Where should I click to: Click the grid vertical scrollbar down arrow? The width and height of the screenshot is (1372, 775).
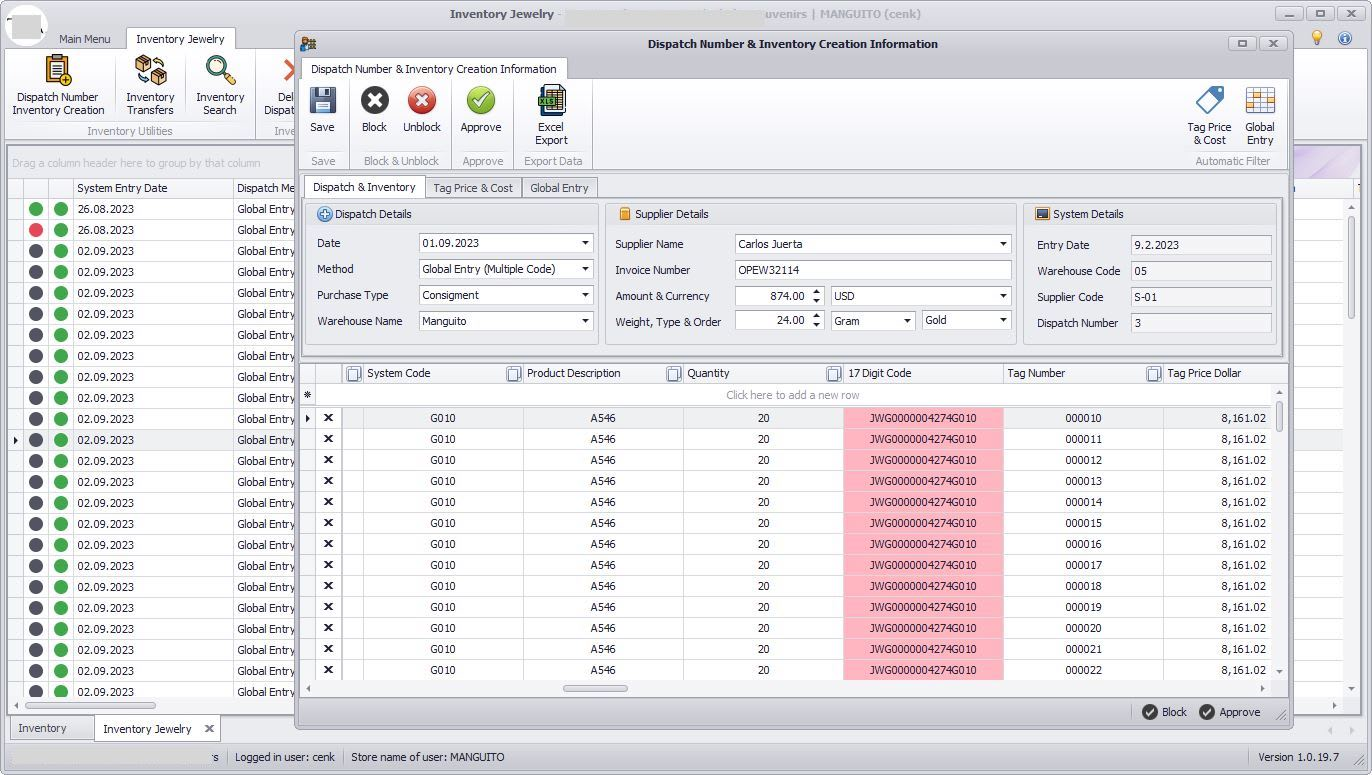[1279, 671]
